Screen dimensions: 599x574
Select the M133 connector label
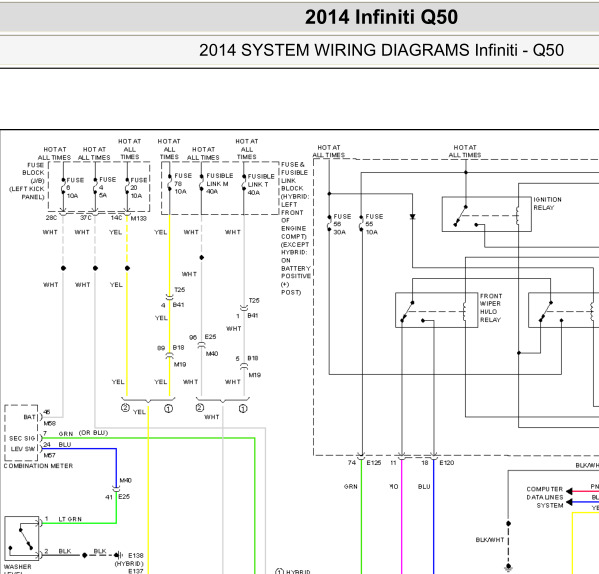(138, 218)
